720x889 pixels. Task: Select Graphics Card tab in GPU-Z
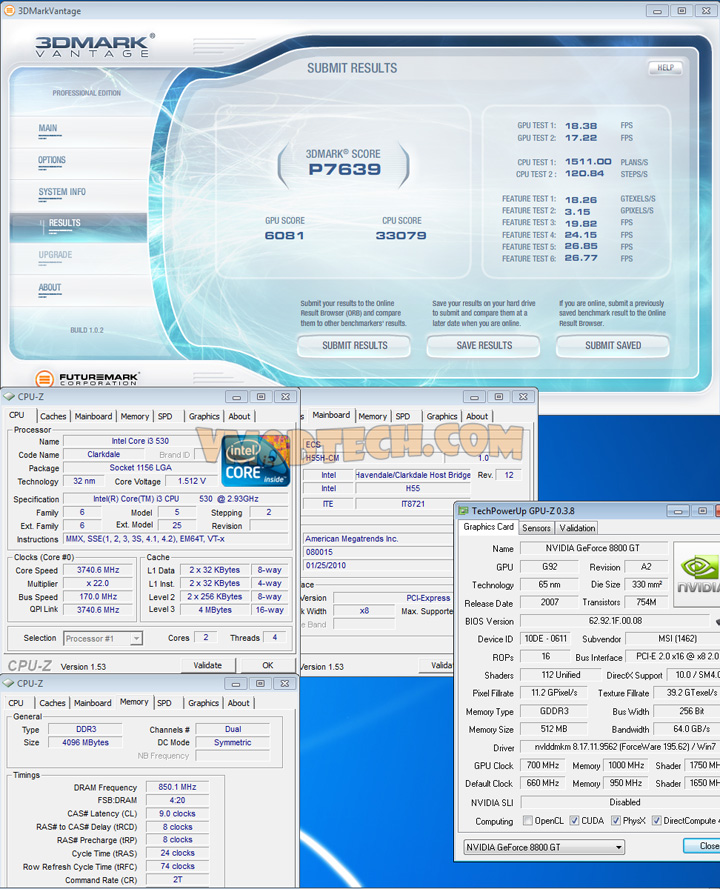point(488,527)
